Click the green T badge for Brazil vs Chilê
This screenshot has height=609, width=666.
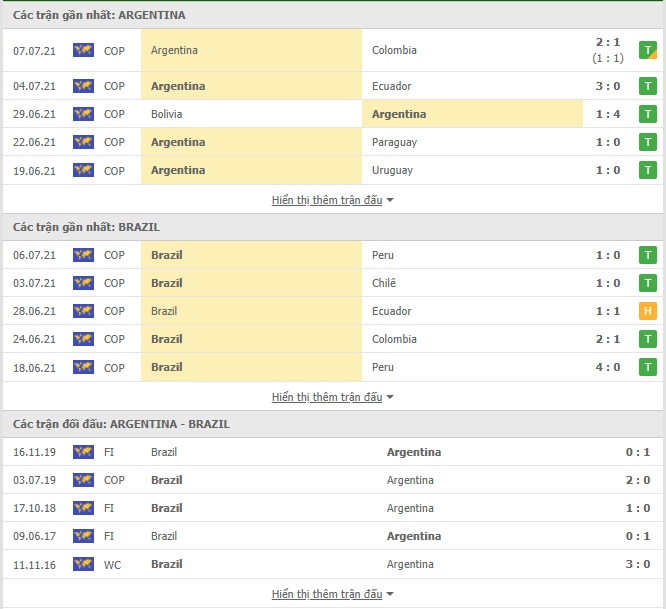648,283
